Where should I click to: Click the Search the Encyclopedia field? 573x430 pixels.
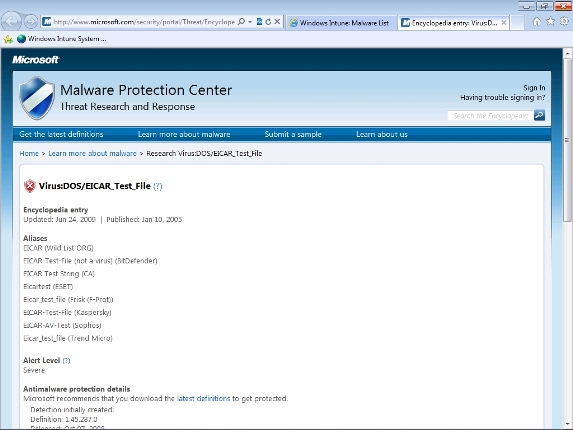point(490,115)
